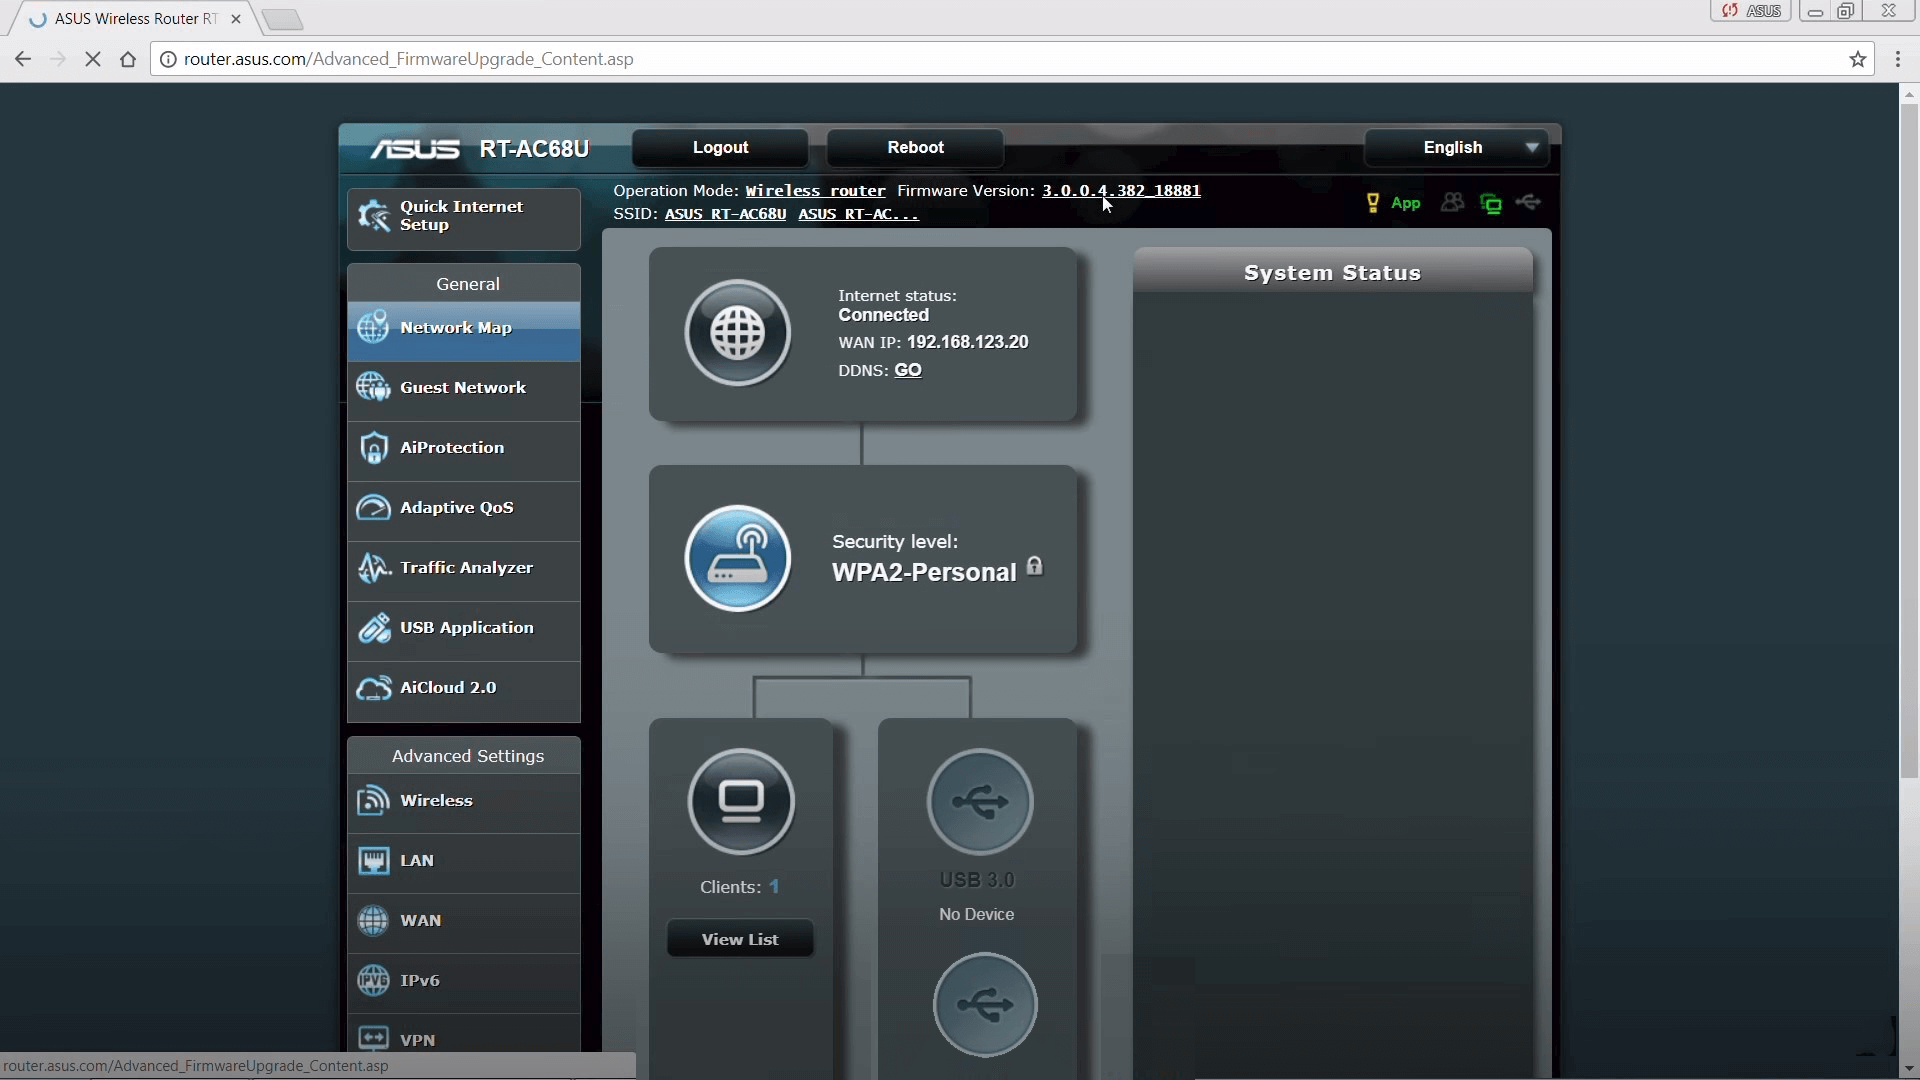
Task: Click the VPN icon in sidebar
Action: coord(374,1039)
